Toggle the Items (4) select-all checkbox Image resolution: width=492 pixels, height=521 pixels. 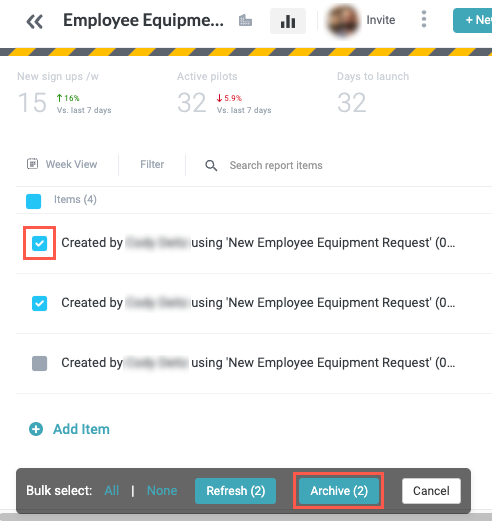coord(34,201)
